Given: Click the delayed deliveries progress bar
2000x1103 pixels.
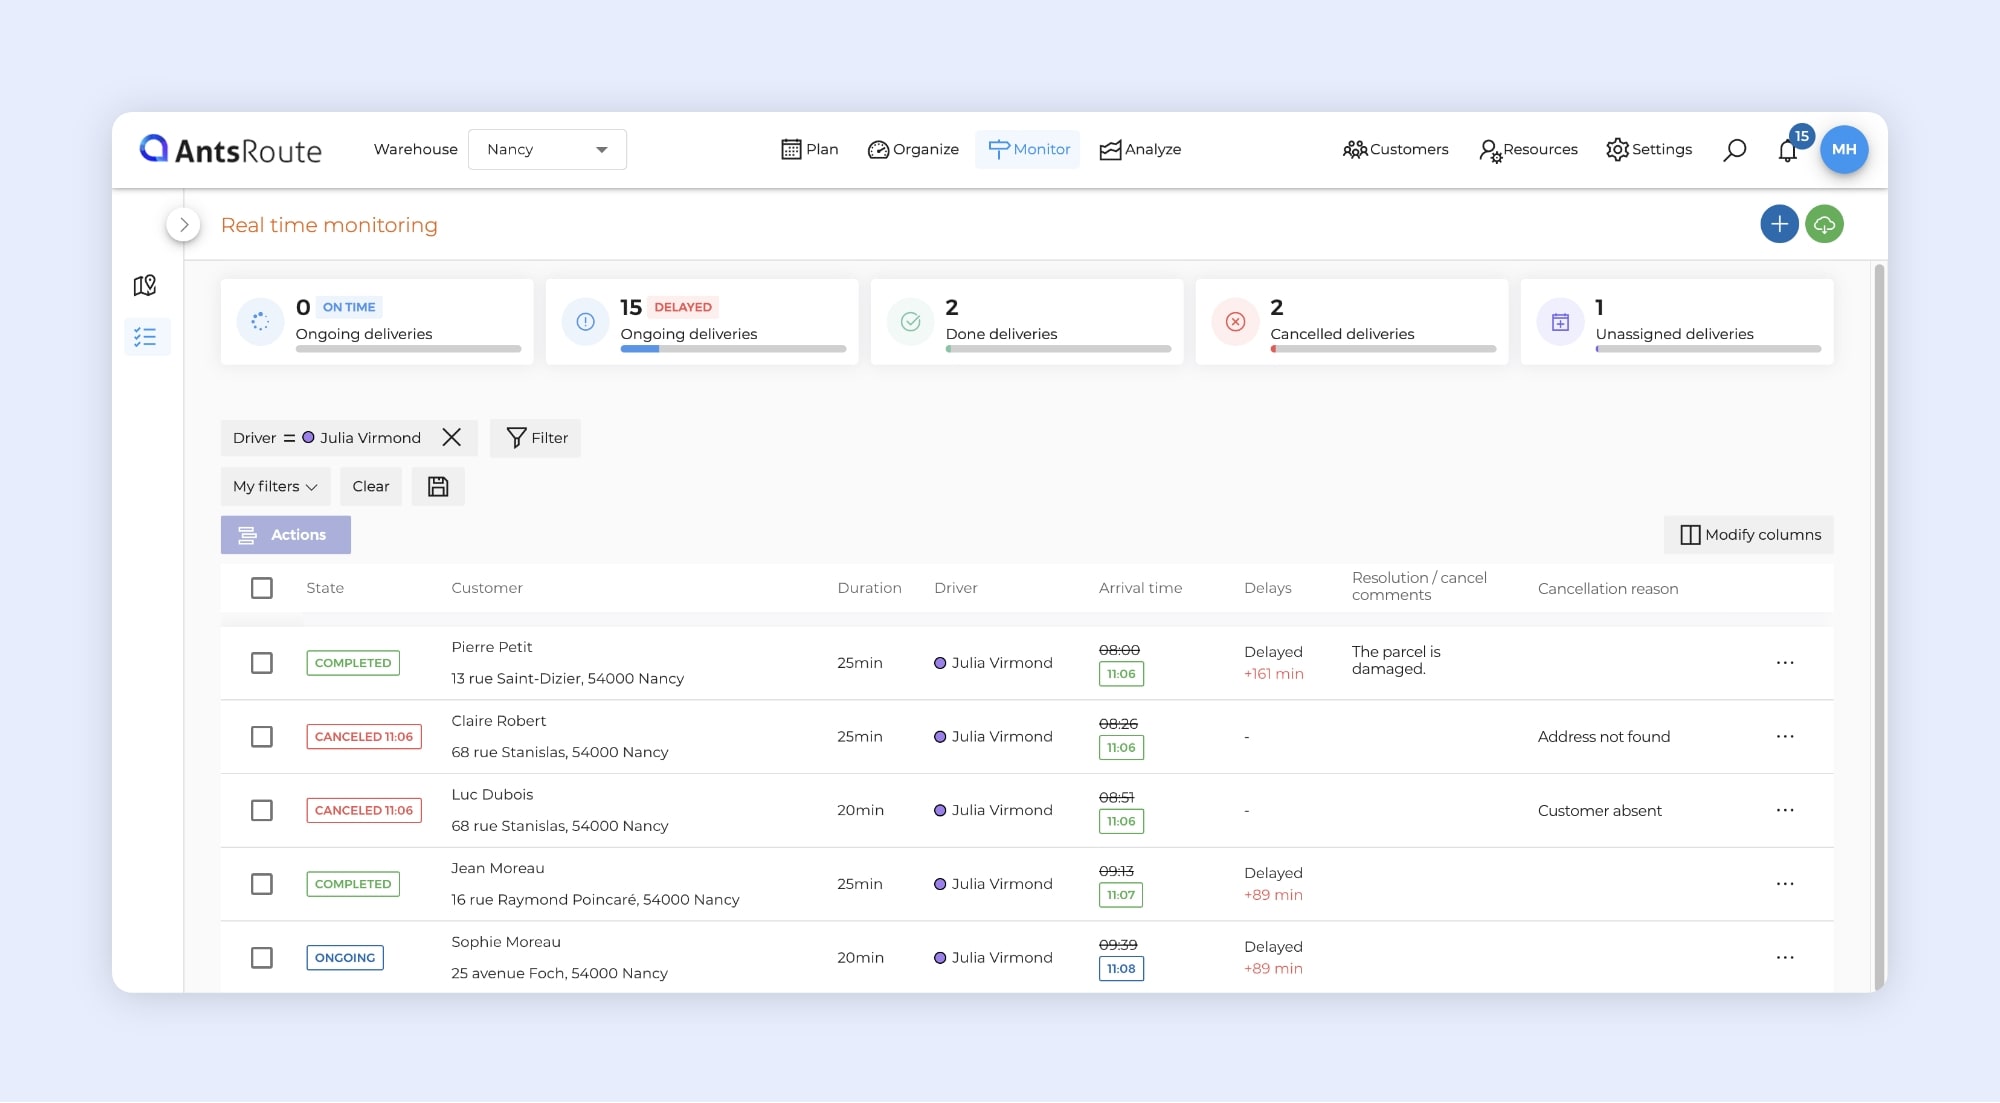Looking at the screenshot, I should coord(733,349).
